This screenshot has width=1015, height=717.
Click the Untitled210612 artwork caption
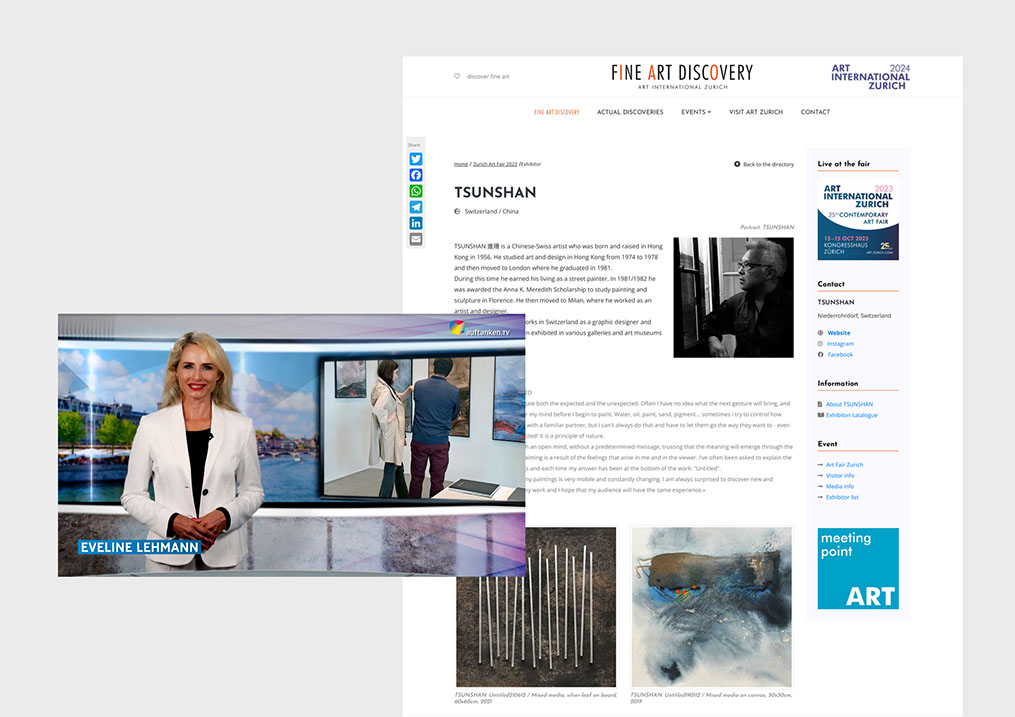535,698
